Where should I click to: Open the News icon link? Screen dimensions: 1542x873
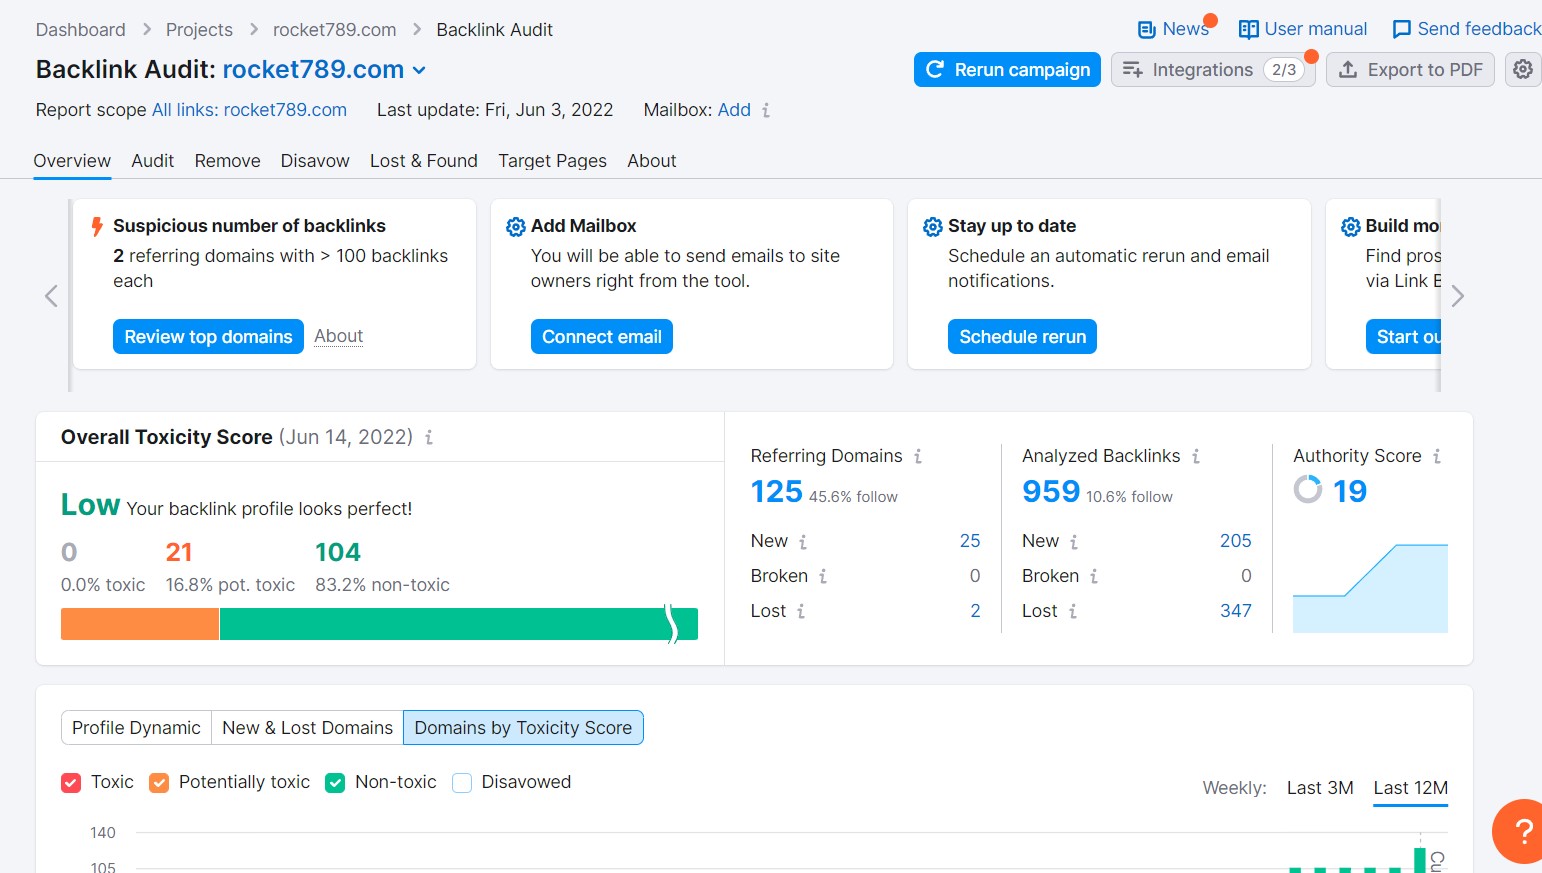pyautogui.click(x=1146, y=30)
